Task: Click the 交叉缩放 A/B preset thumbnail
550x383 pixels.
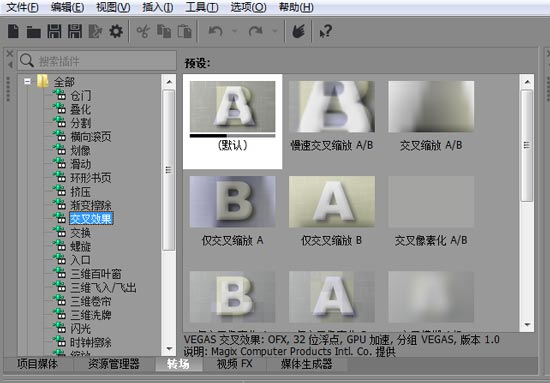Action: click(x=431, y=107)
